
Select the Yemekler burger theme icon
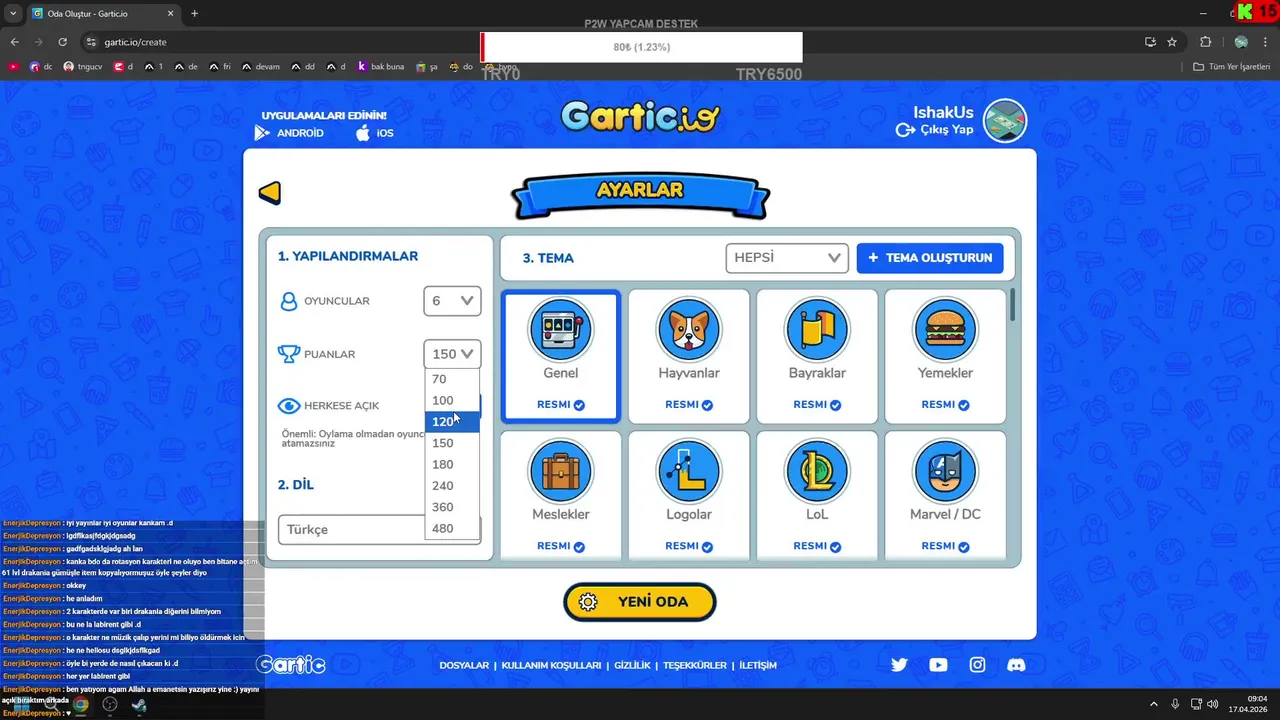point(945,329)
